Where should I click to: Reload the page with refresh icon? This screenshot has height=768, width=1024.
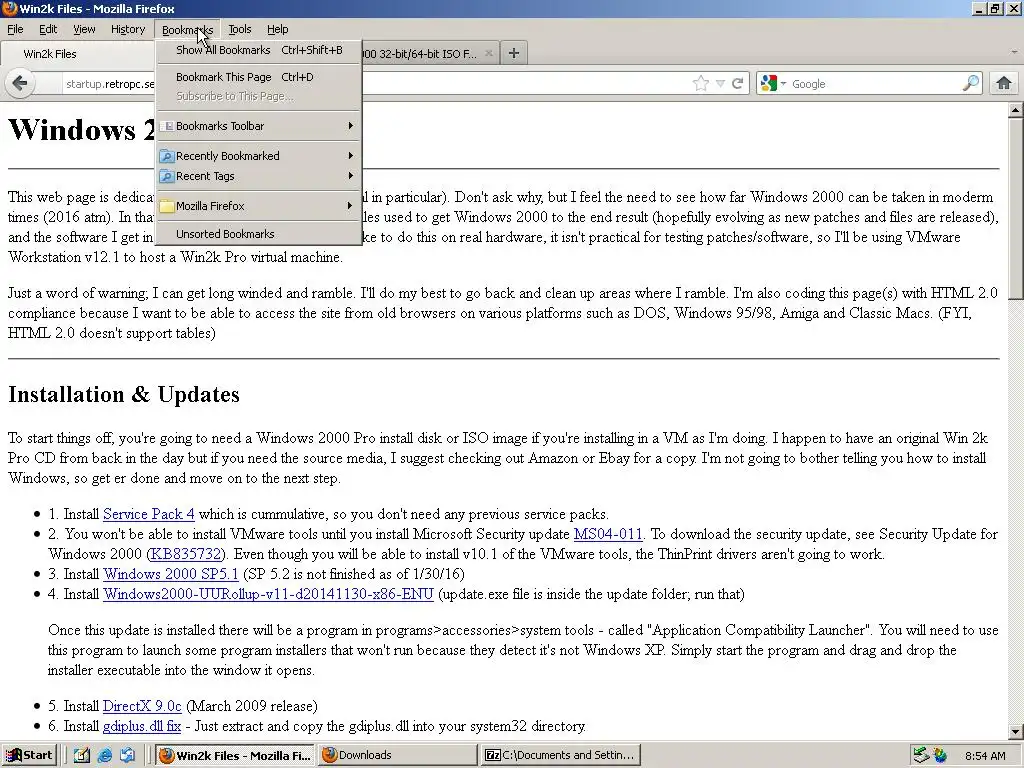(738, 83)
